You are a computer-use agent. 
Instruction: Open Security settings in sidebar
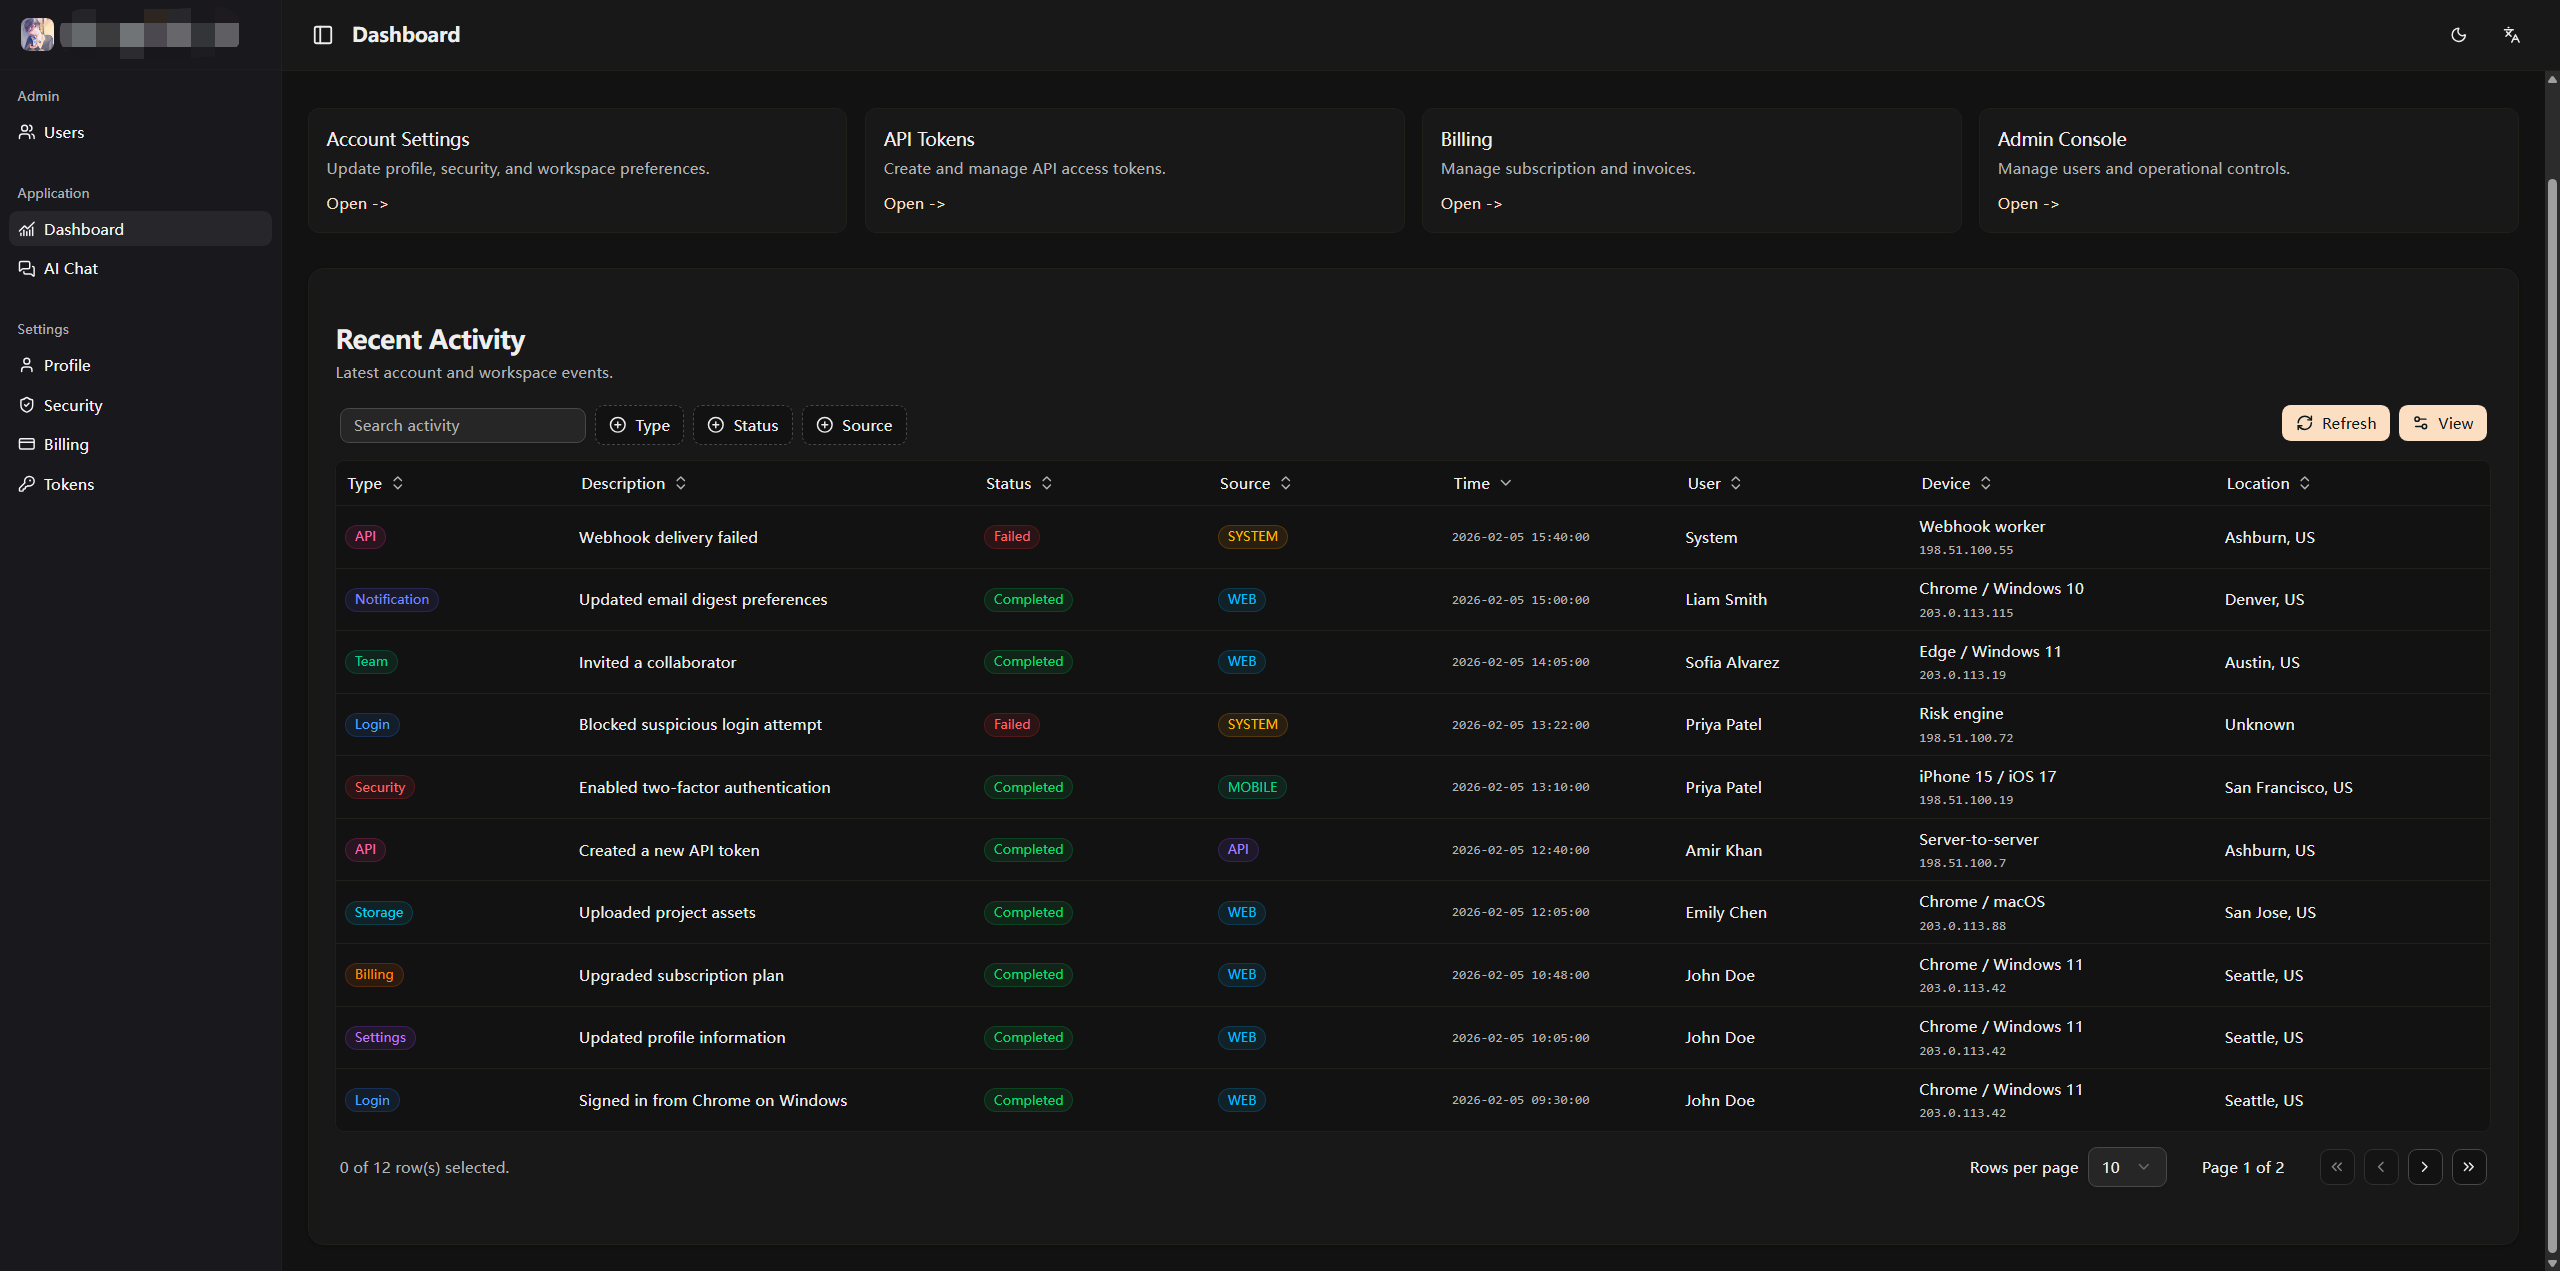72,405
